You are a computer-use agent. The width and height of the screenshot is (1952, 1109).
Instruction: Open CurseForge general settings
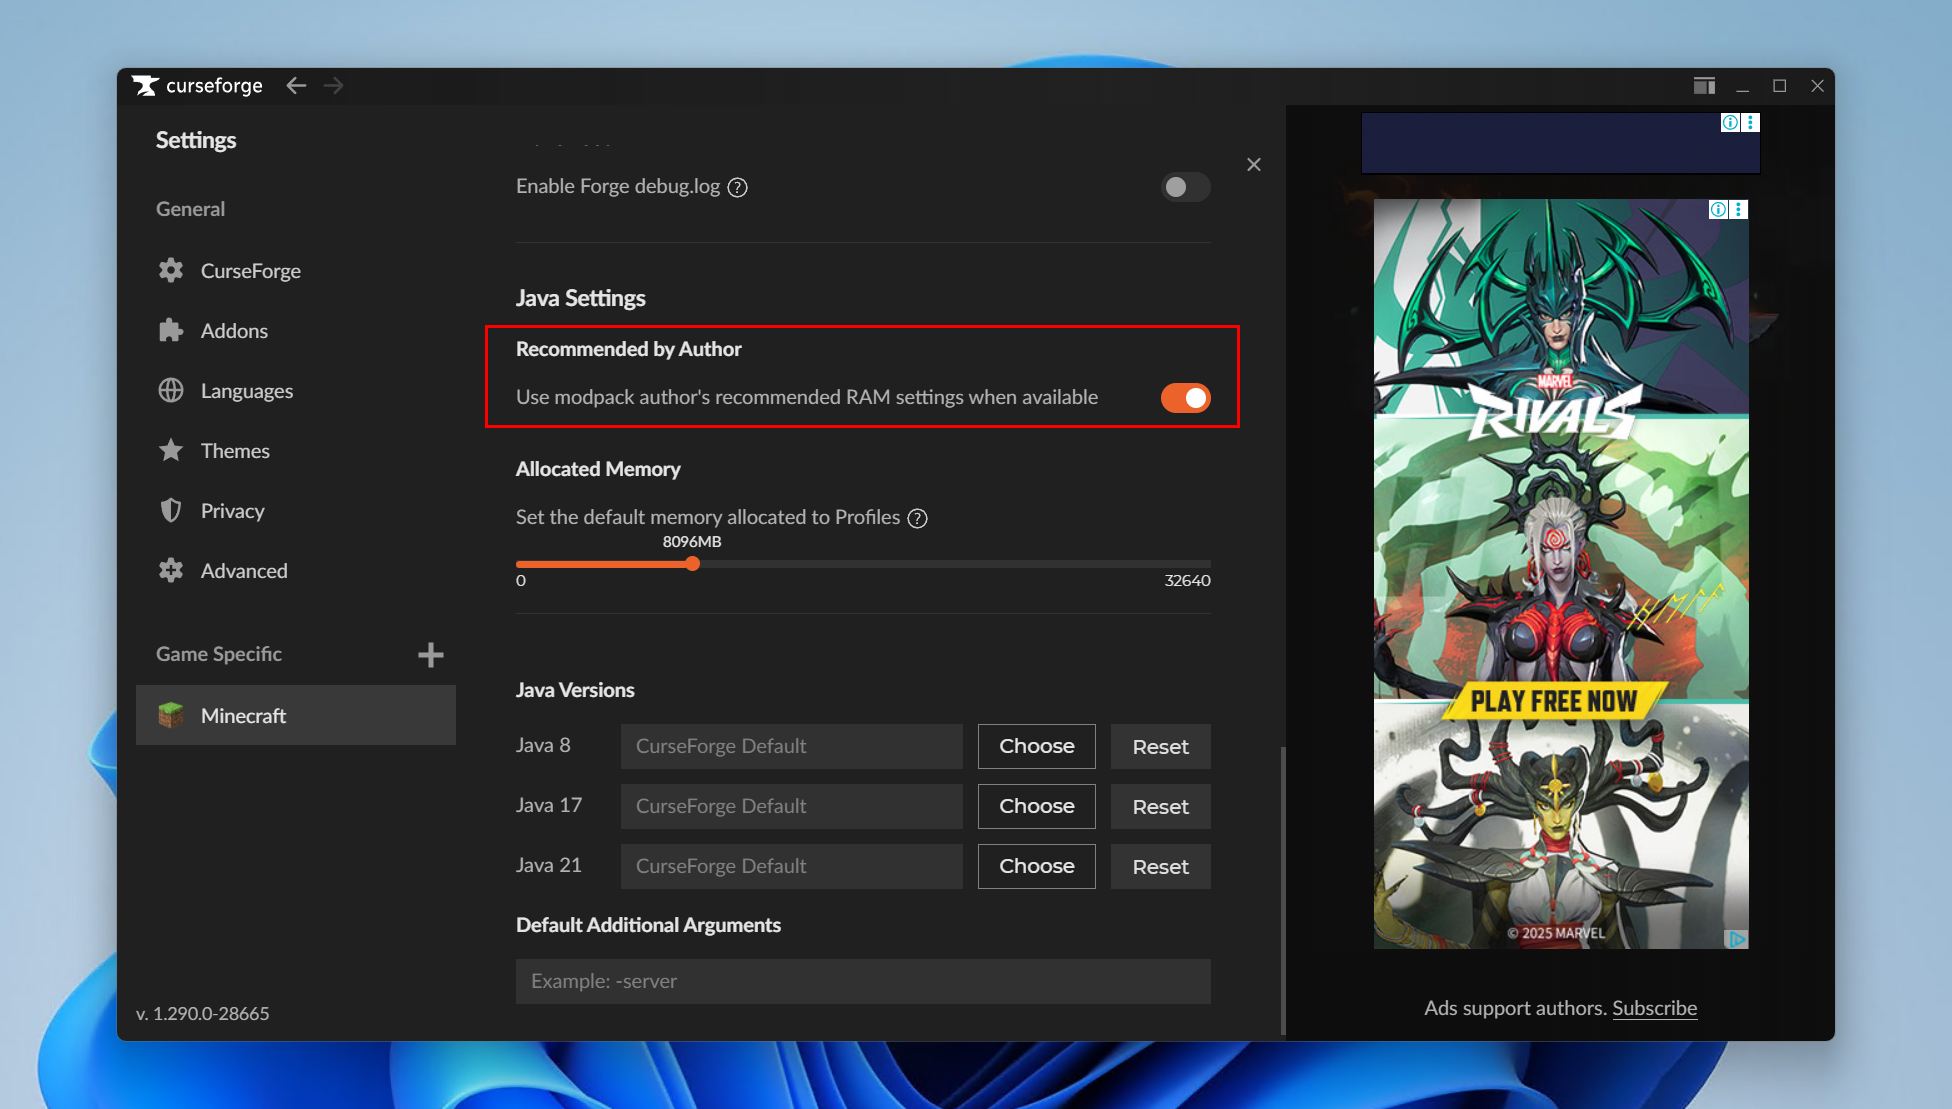(296, 271)
